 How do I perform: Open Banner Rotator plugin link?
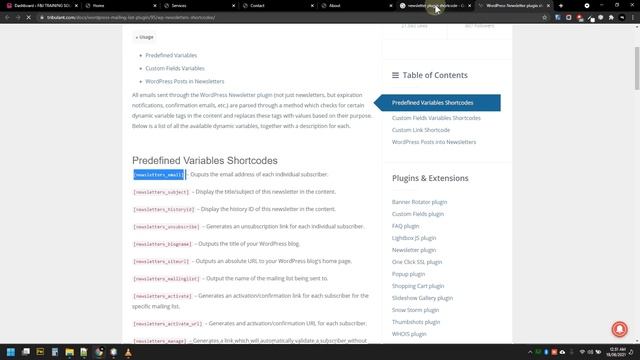coord(419,202)
